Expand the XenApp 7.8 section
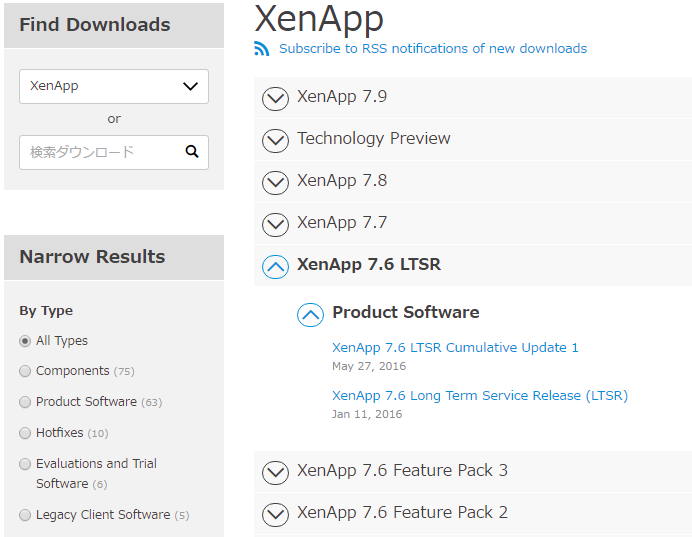The width and height of the screenshot is (692, 537). [275, 182]
